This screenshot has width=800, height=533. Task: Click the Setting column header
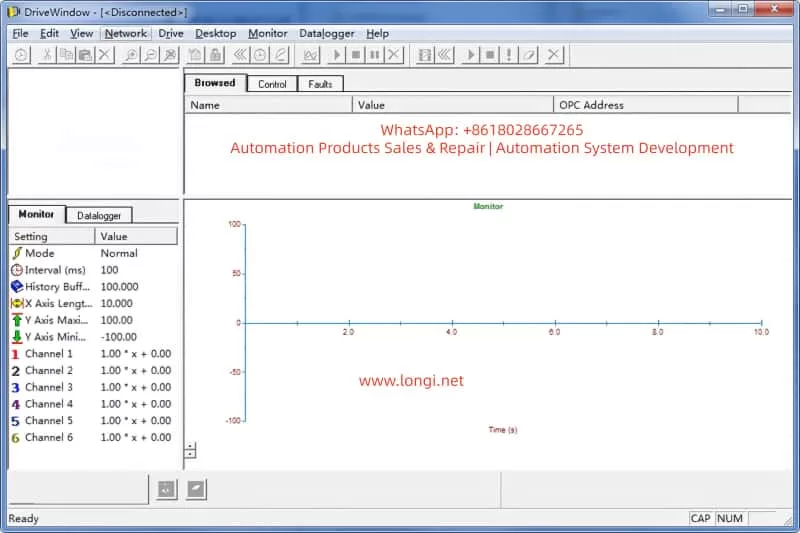52,237
